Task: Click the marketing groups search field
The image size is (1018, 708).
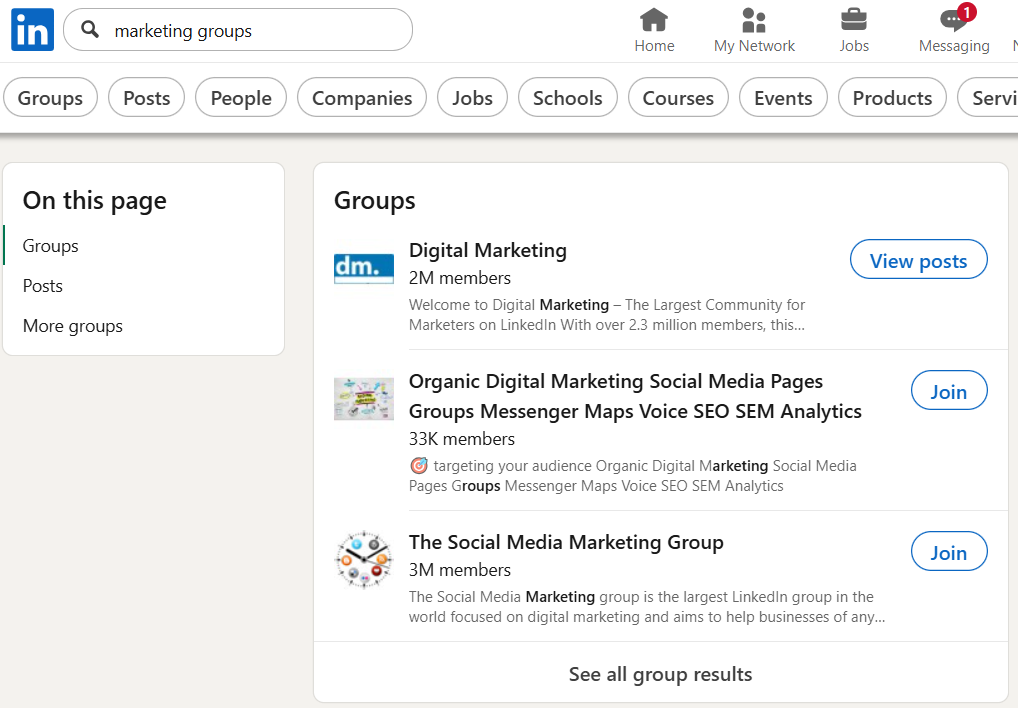Action: [x=238, y=30]
